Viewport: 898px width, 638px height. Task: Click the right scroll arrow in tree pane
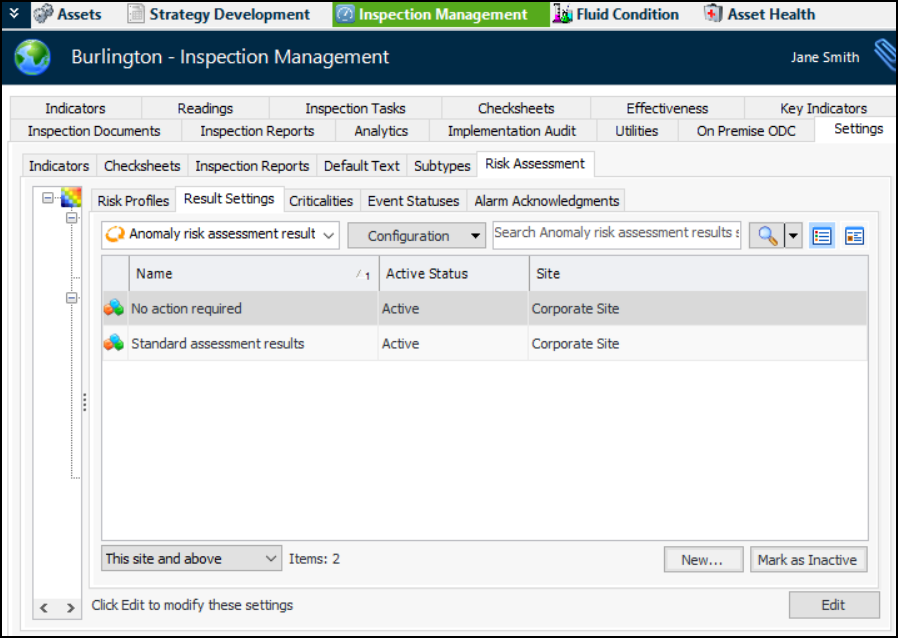(x=70, y=608)
